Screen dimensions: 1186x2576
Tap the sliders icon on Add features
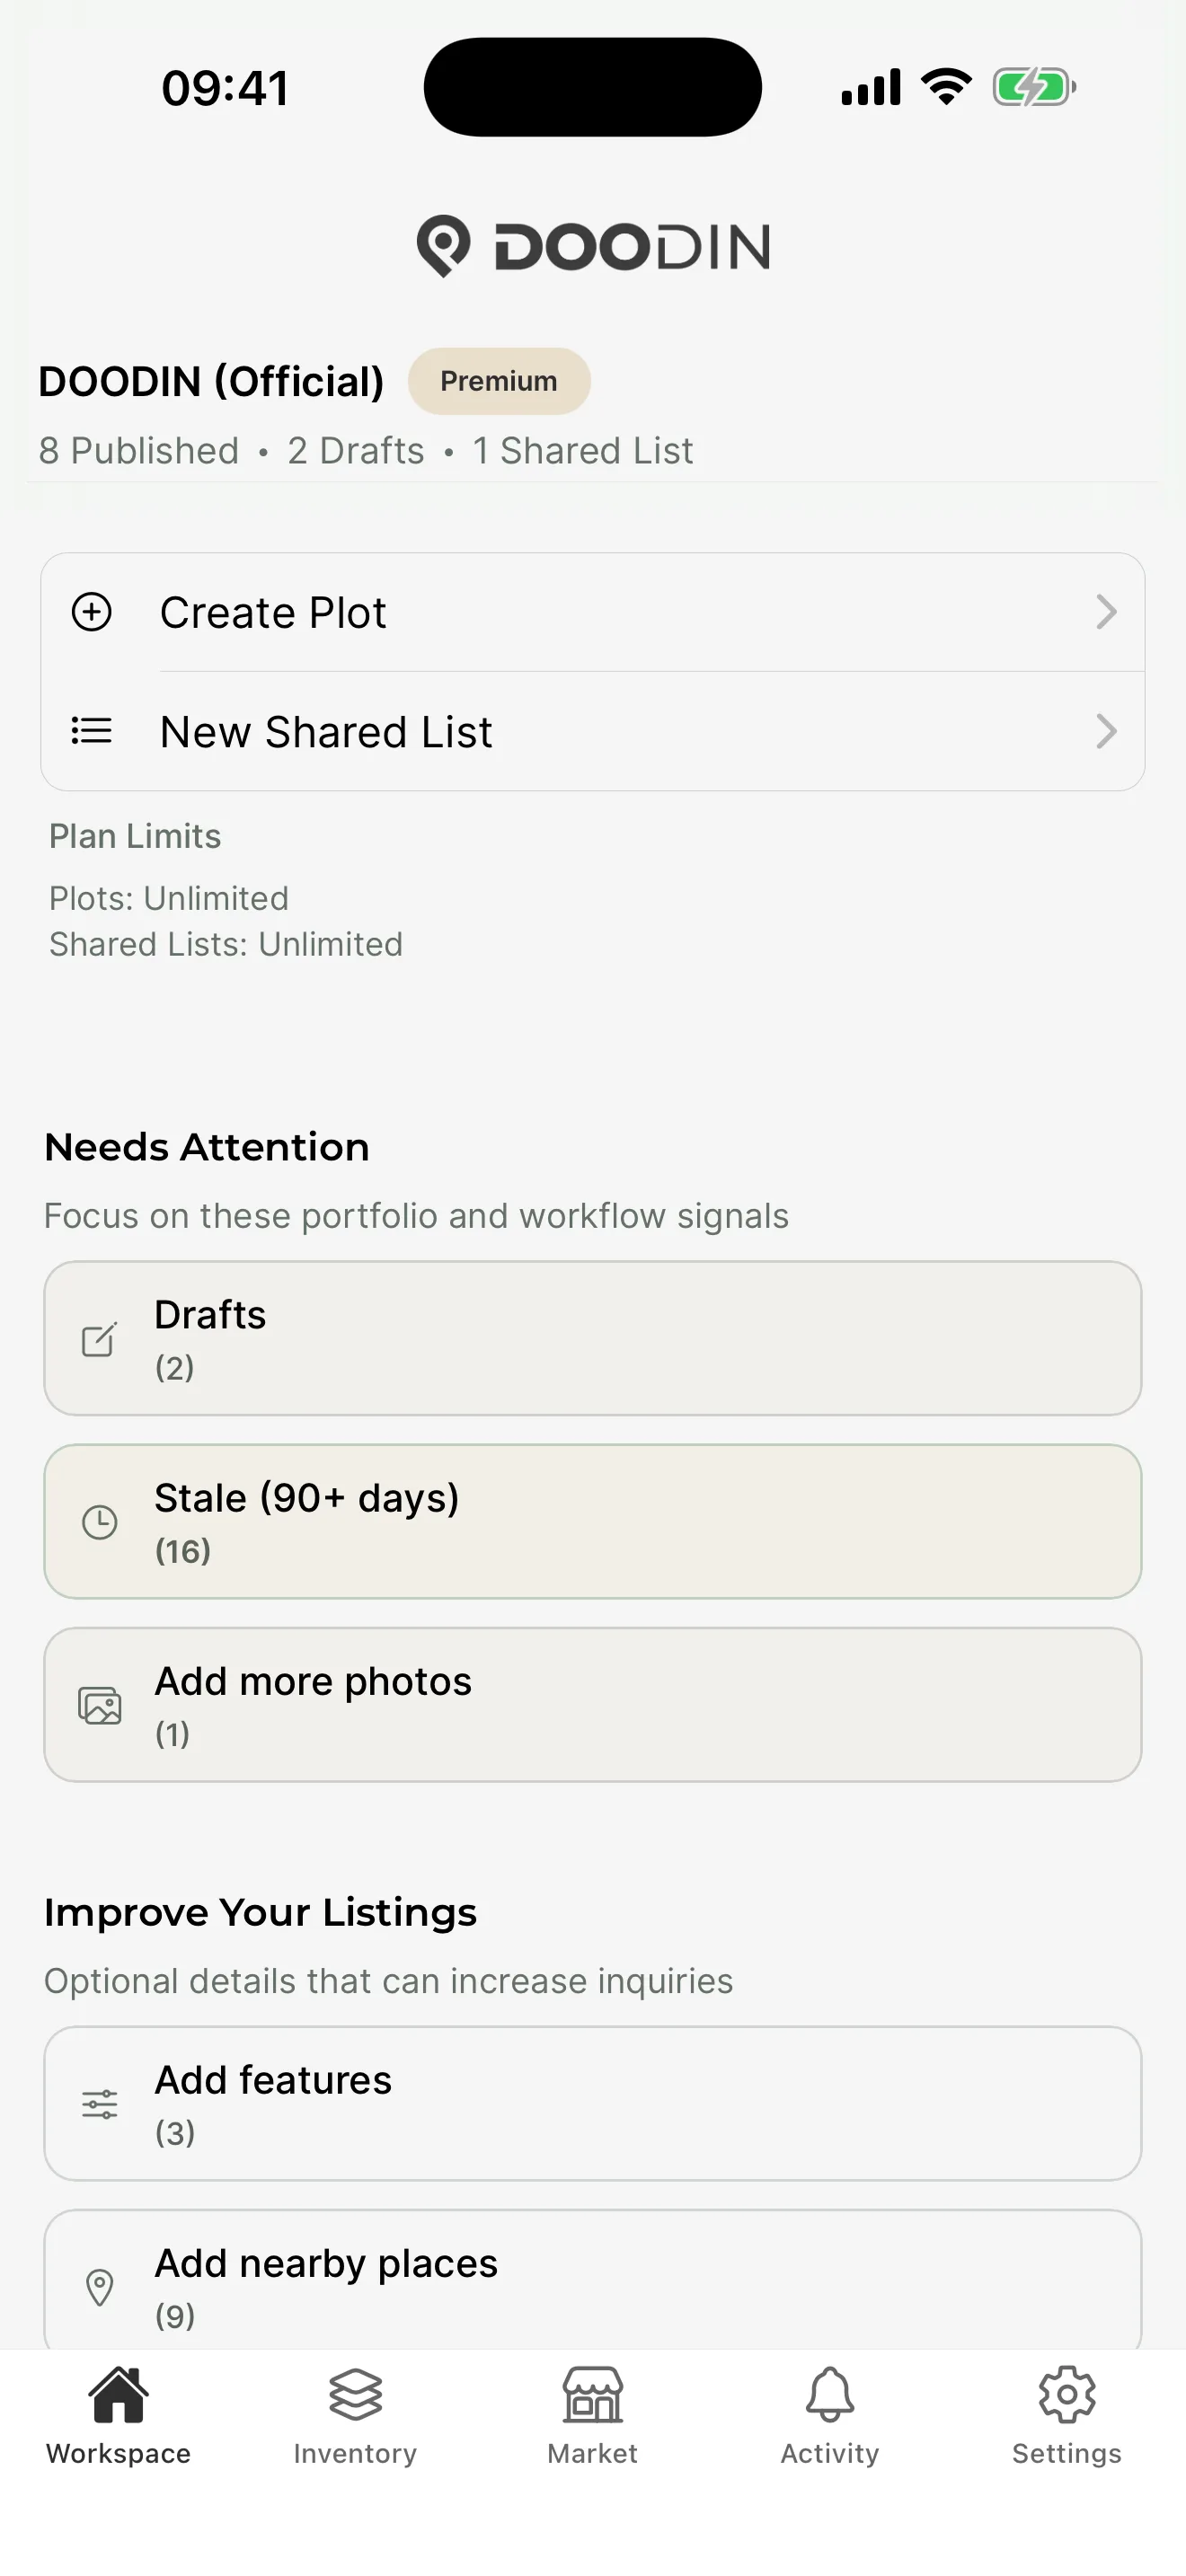click(99, 2104)
